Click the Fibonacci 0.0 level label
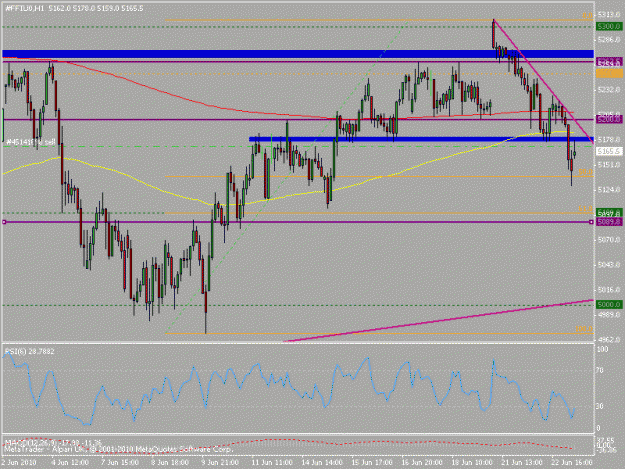625x469 pixels. click(588, 16)
